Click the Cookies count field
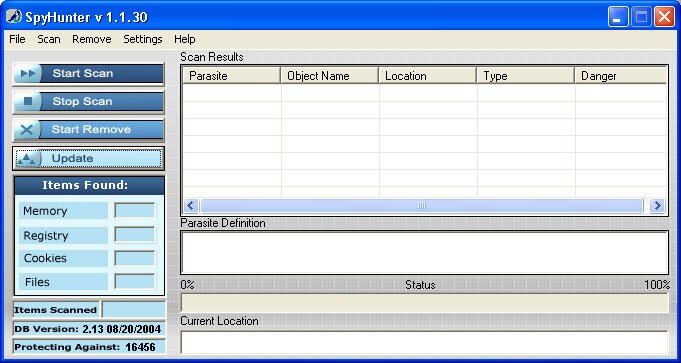This screenshot has width=681, height=363. pyautogui.click(x=135, y=258)
